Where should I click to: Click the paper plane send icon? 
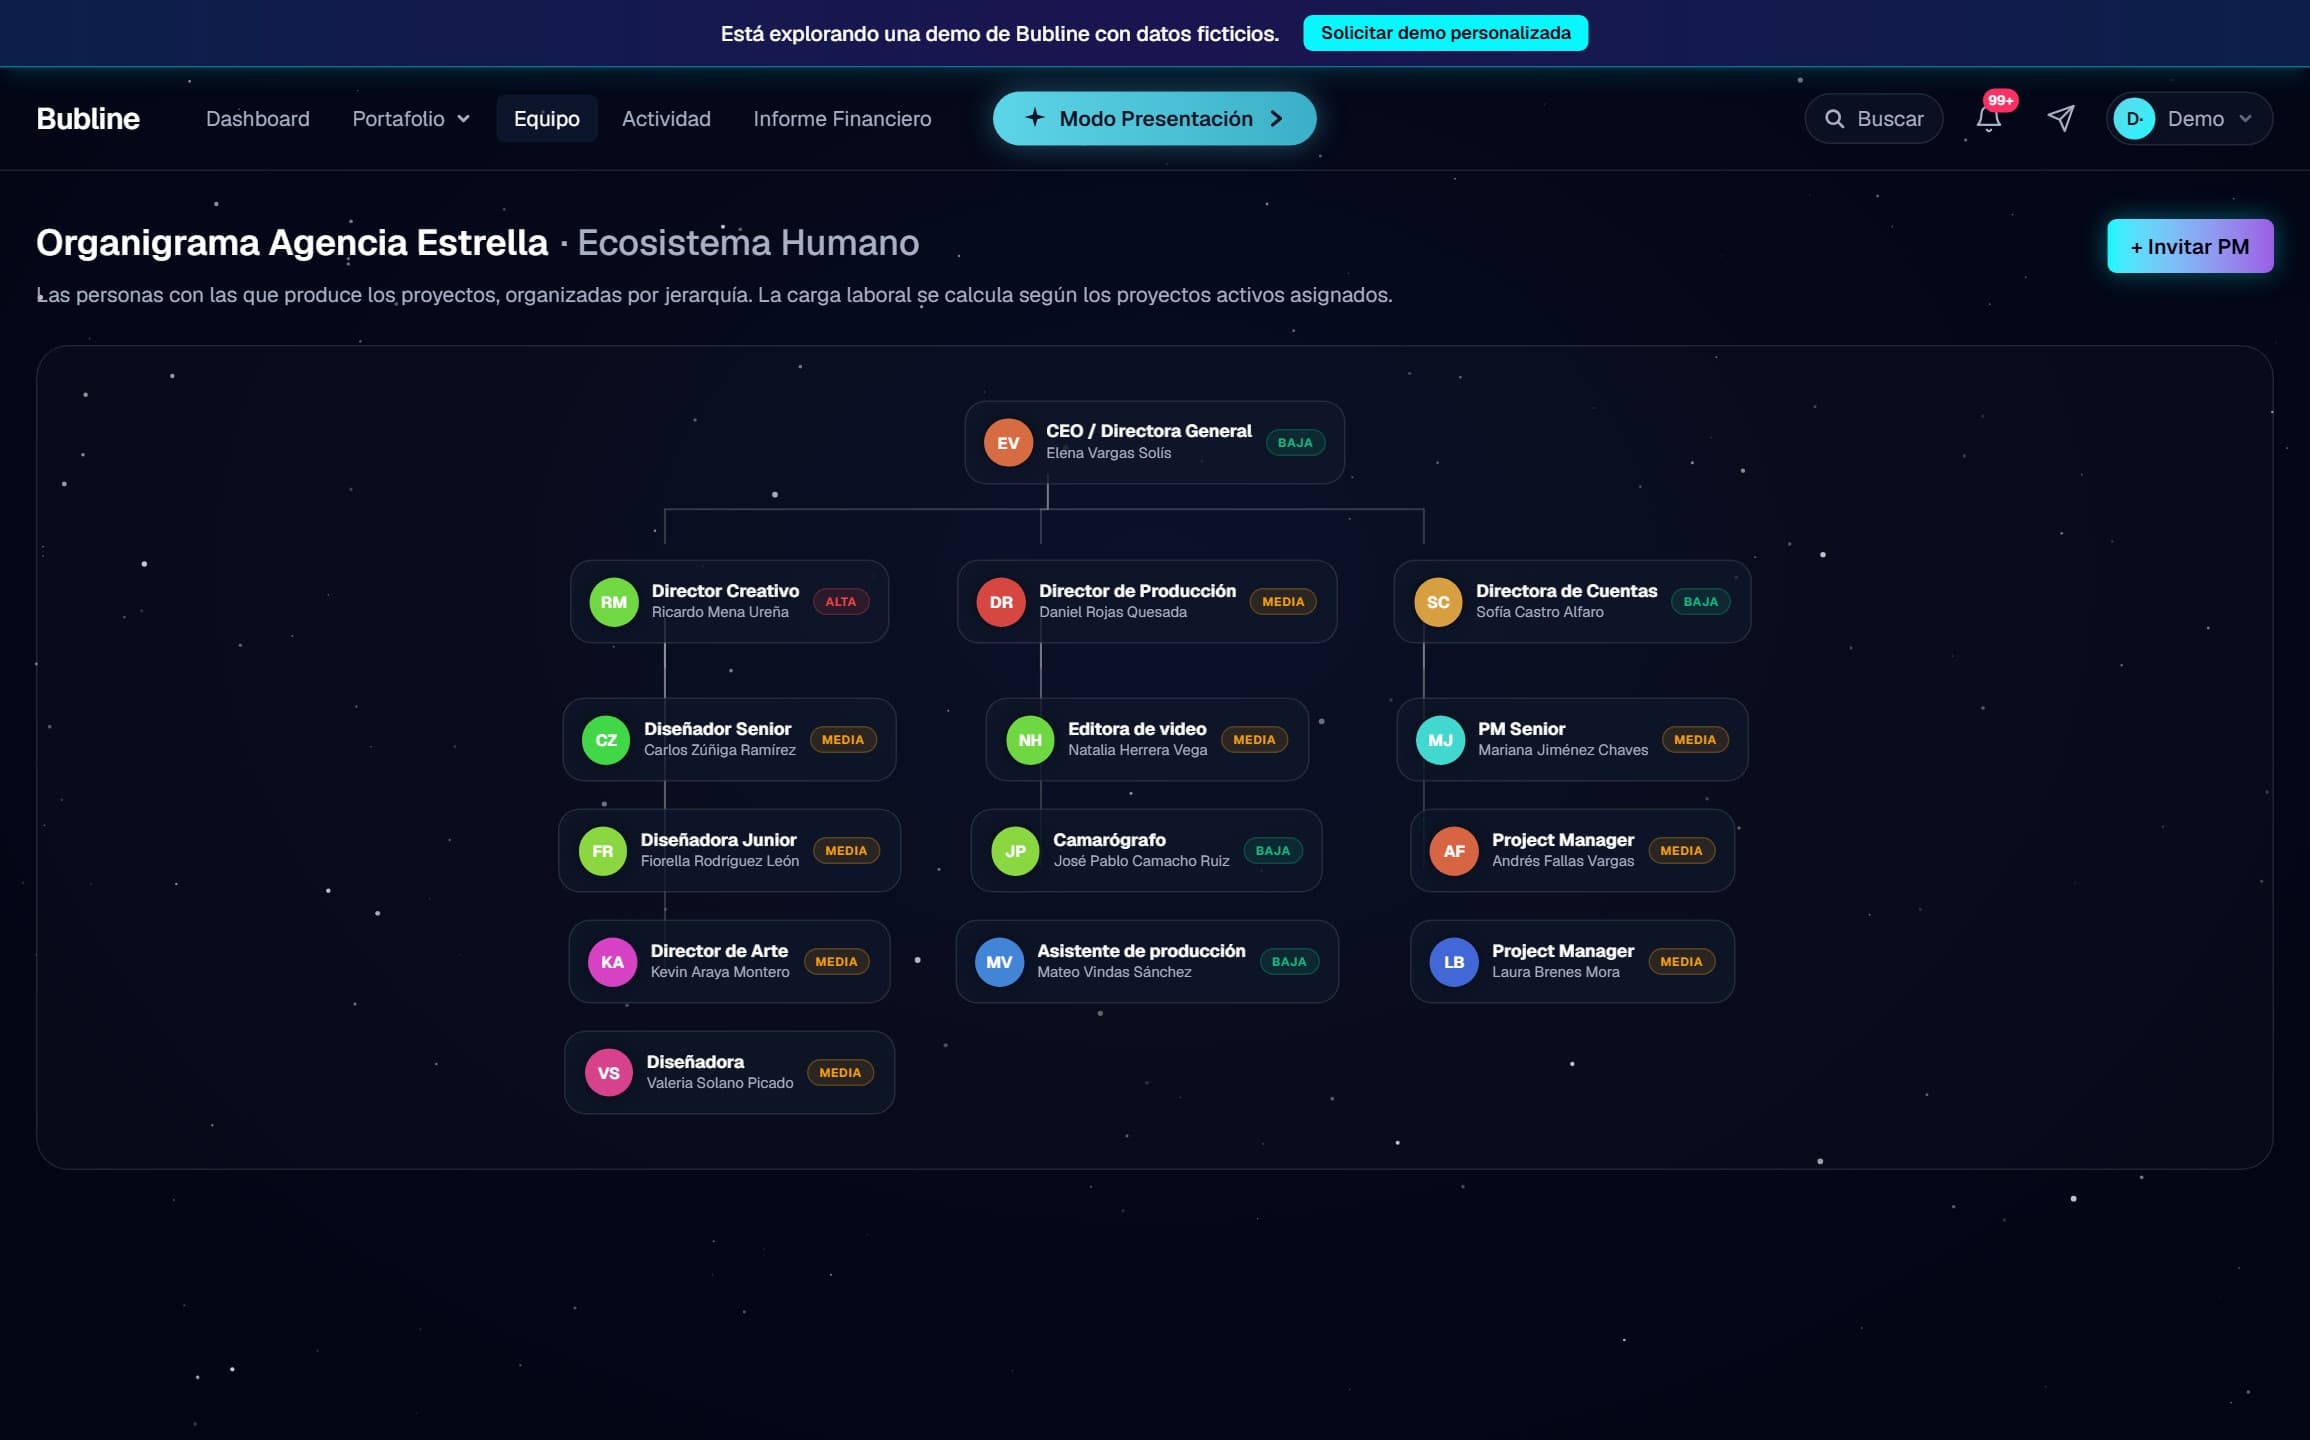2060,118
